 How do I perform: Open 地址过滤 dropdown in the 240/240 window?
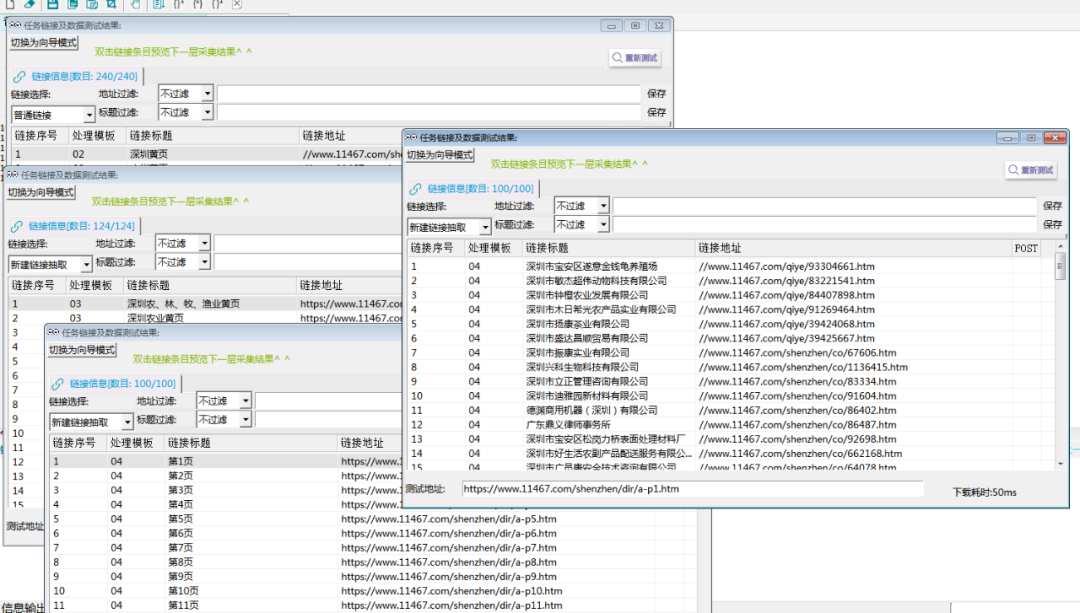tap(185, 94)
